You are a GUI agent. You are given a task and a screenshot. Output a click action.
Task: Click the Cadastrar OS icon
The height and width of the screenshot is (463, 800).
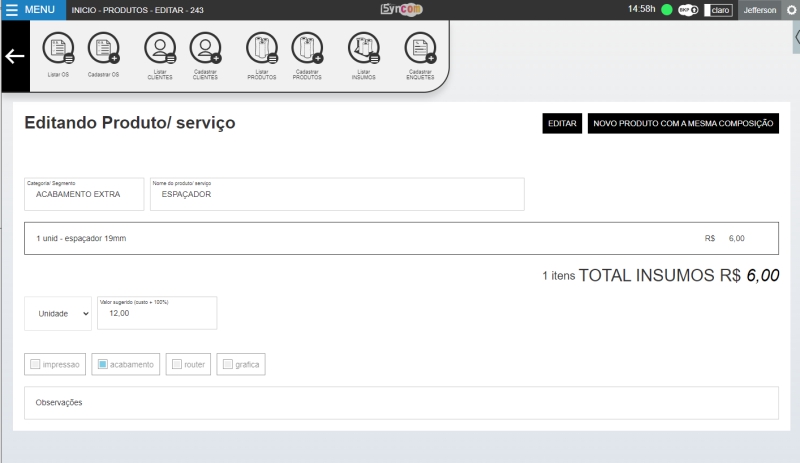tap(103, 49)
